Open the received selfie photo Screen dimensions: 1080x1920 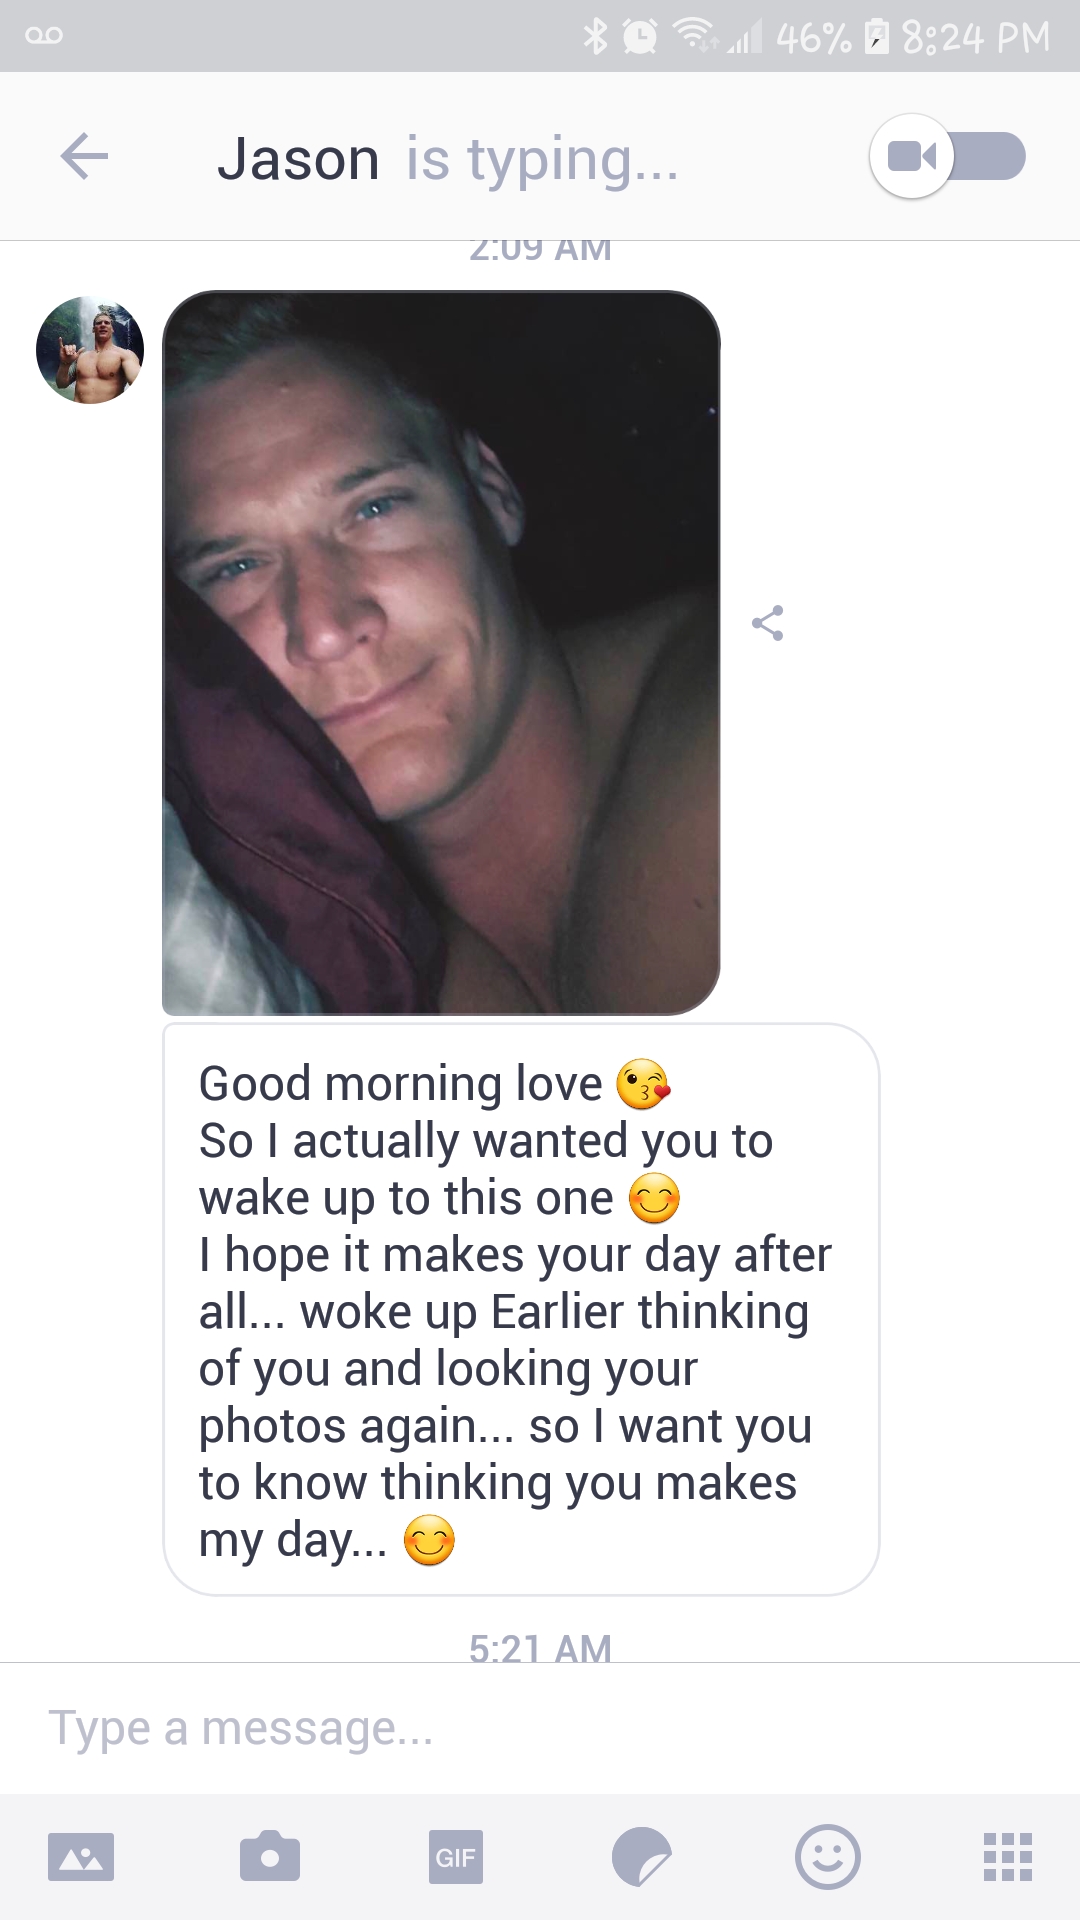(x=441, y=653)
